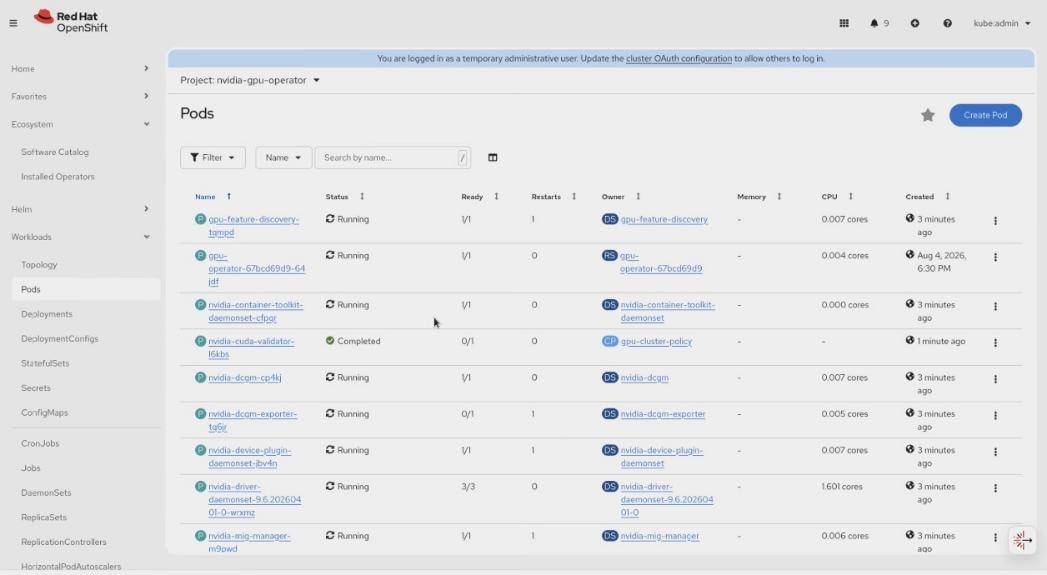Open cluster OAuth configuration link
This screenshot has width=1047, height=575.
[678, 59]
